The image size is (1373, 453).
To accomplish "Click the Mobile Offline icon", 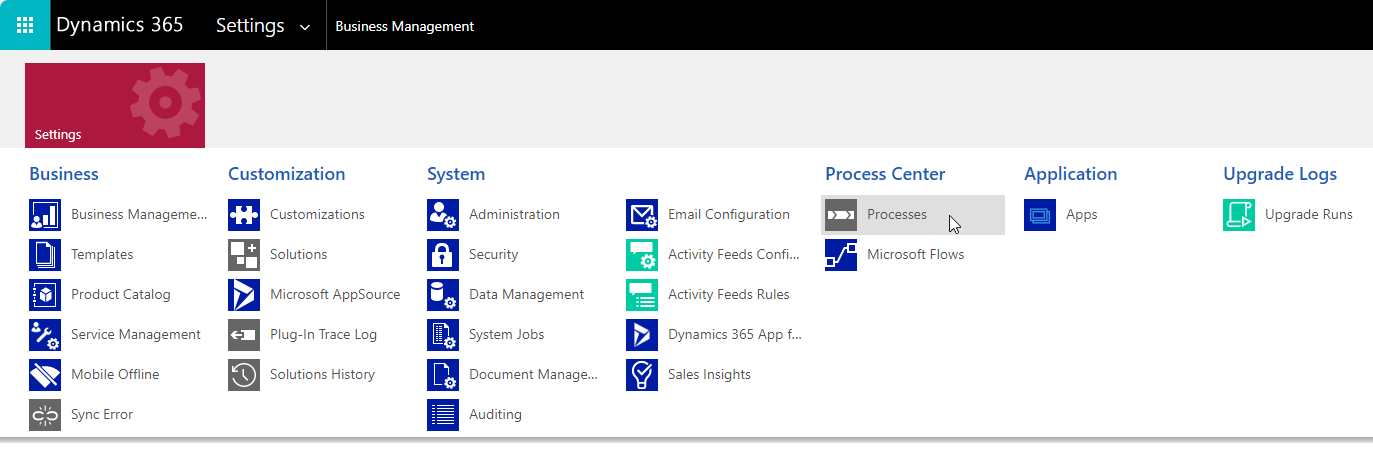I will [45, 375].
